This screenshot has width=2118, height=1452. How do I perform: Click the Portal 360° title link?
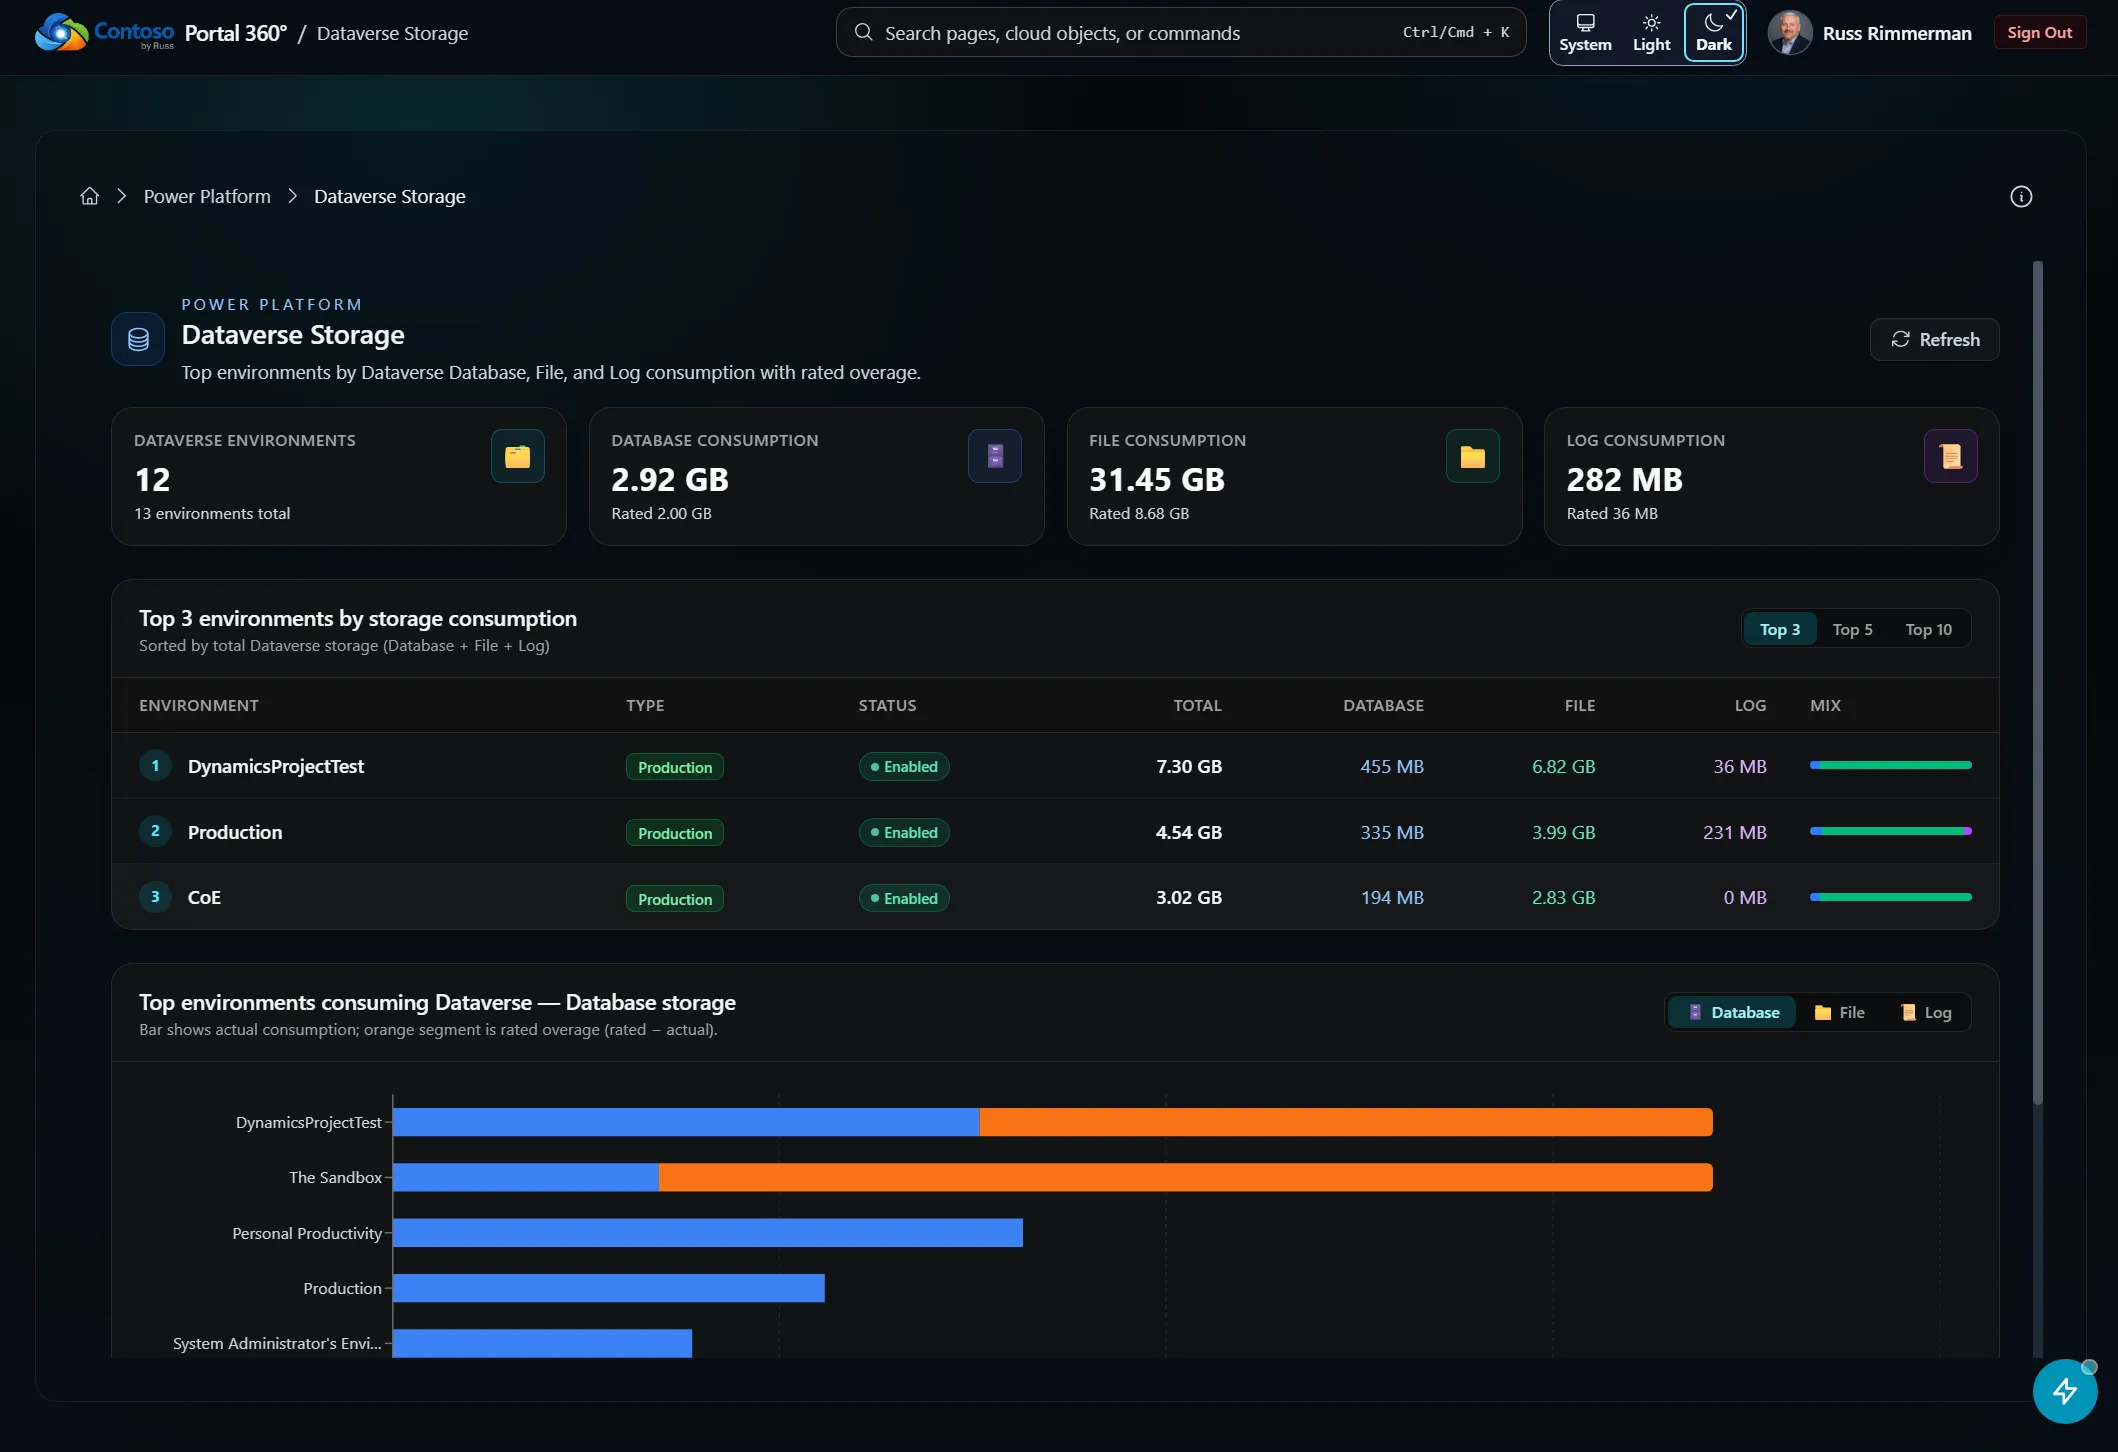236,33
